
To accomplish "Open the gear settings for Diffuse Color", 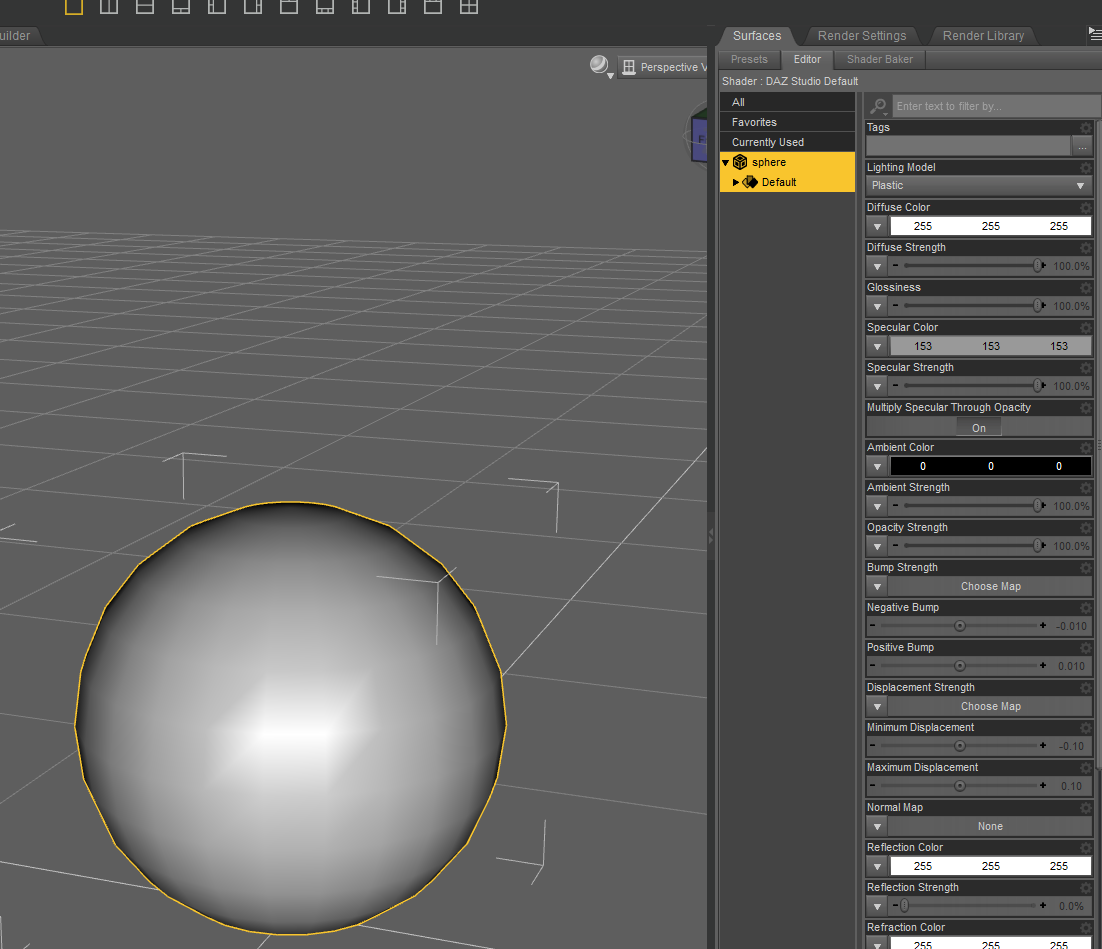I will [1085, 208].
